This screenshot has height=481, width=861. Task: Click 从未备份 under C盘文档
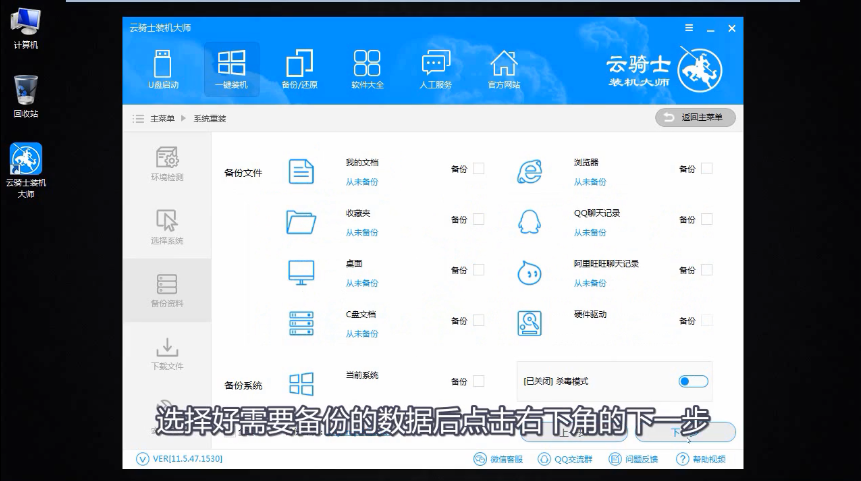click(362, 333)
